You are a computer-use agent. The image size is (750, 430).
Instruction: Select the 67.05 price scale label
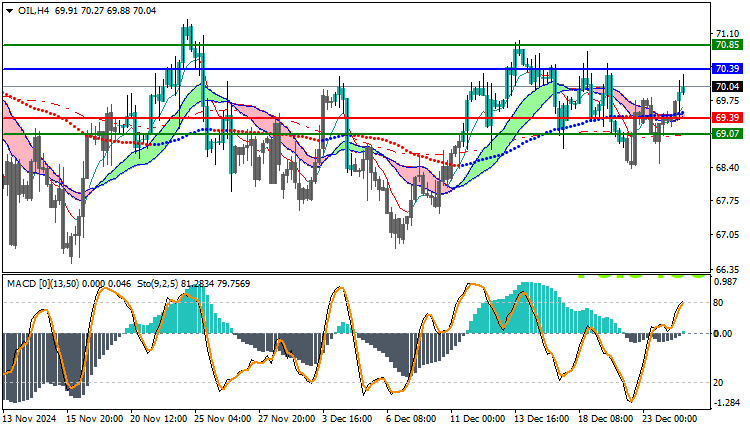(x=727, y=234)
